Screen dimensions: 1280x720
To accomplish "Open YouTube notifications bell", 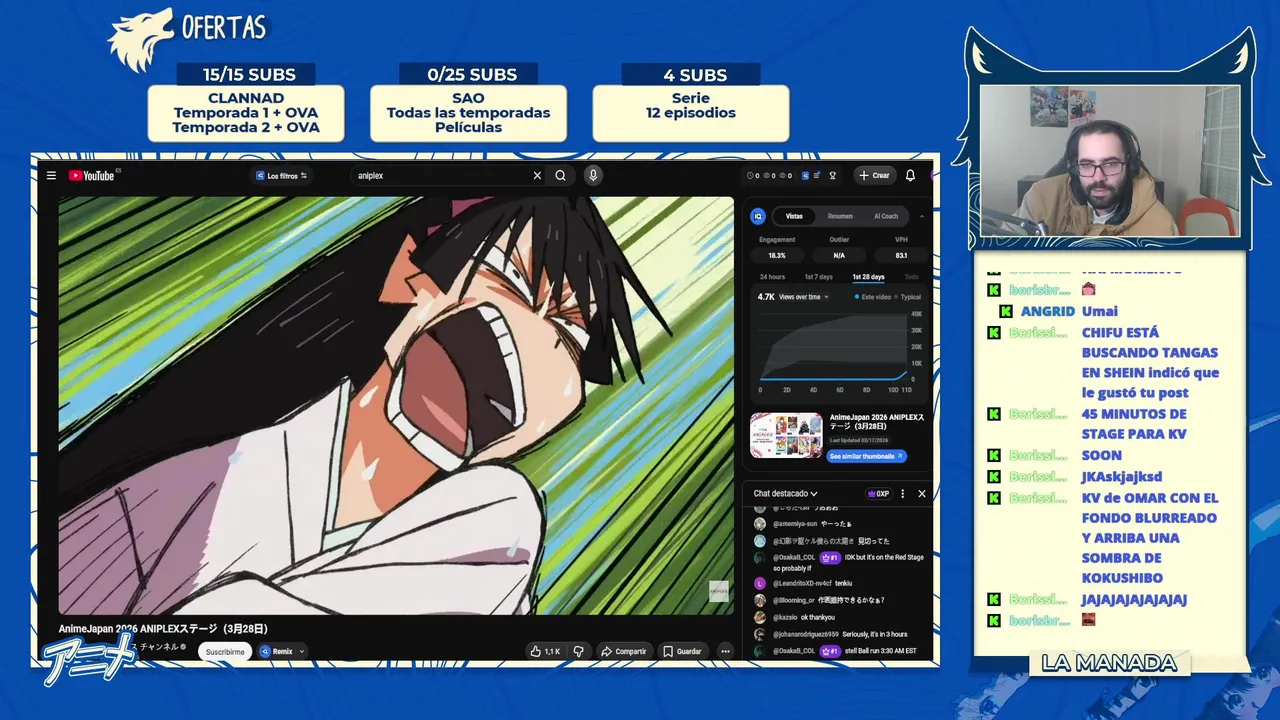I will [910, 175].
